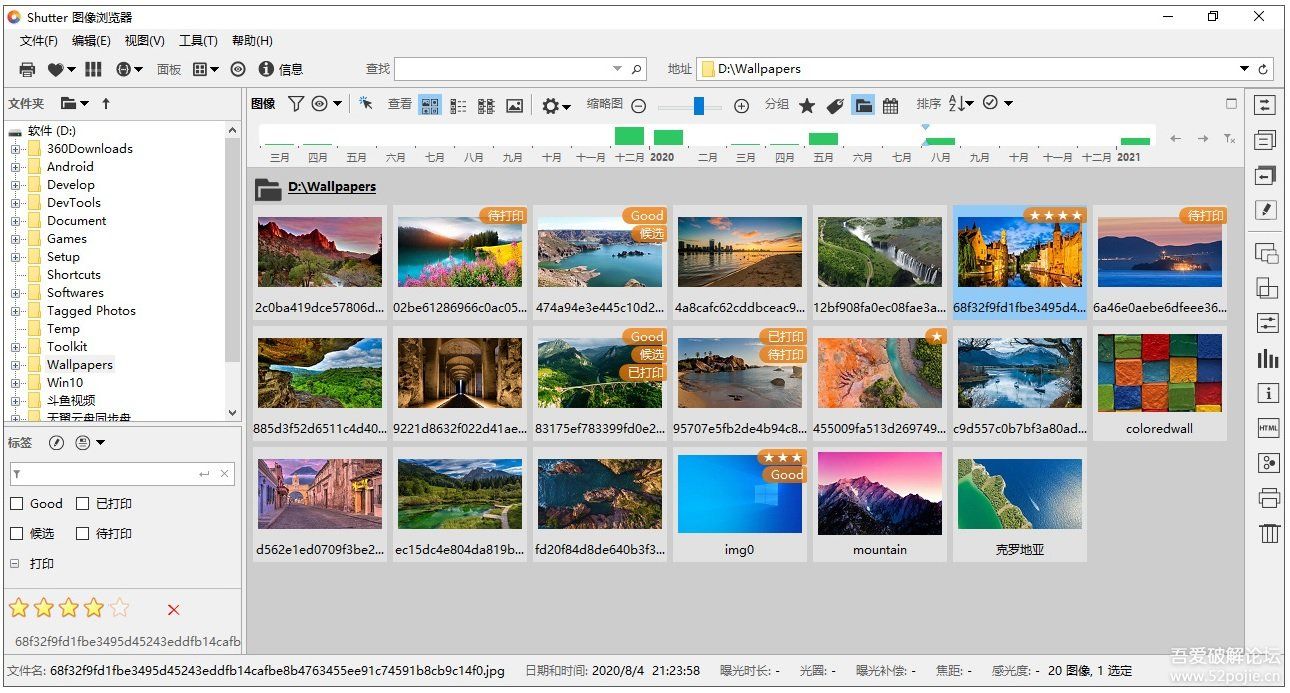
Task: Click the trash icon in right sidebar
Action: click(1269, 533)
